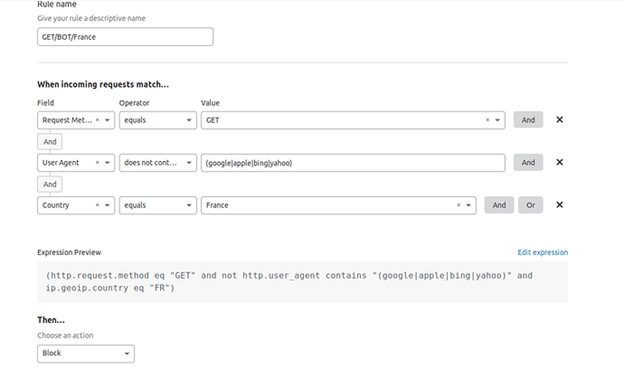Screen dimensions: 624x379
Task: Open the 'does not contain' operator dropdown
Action: click(158, 163)
